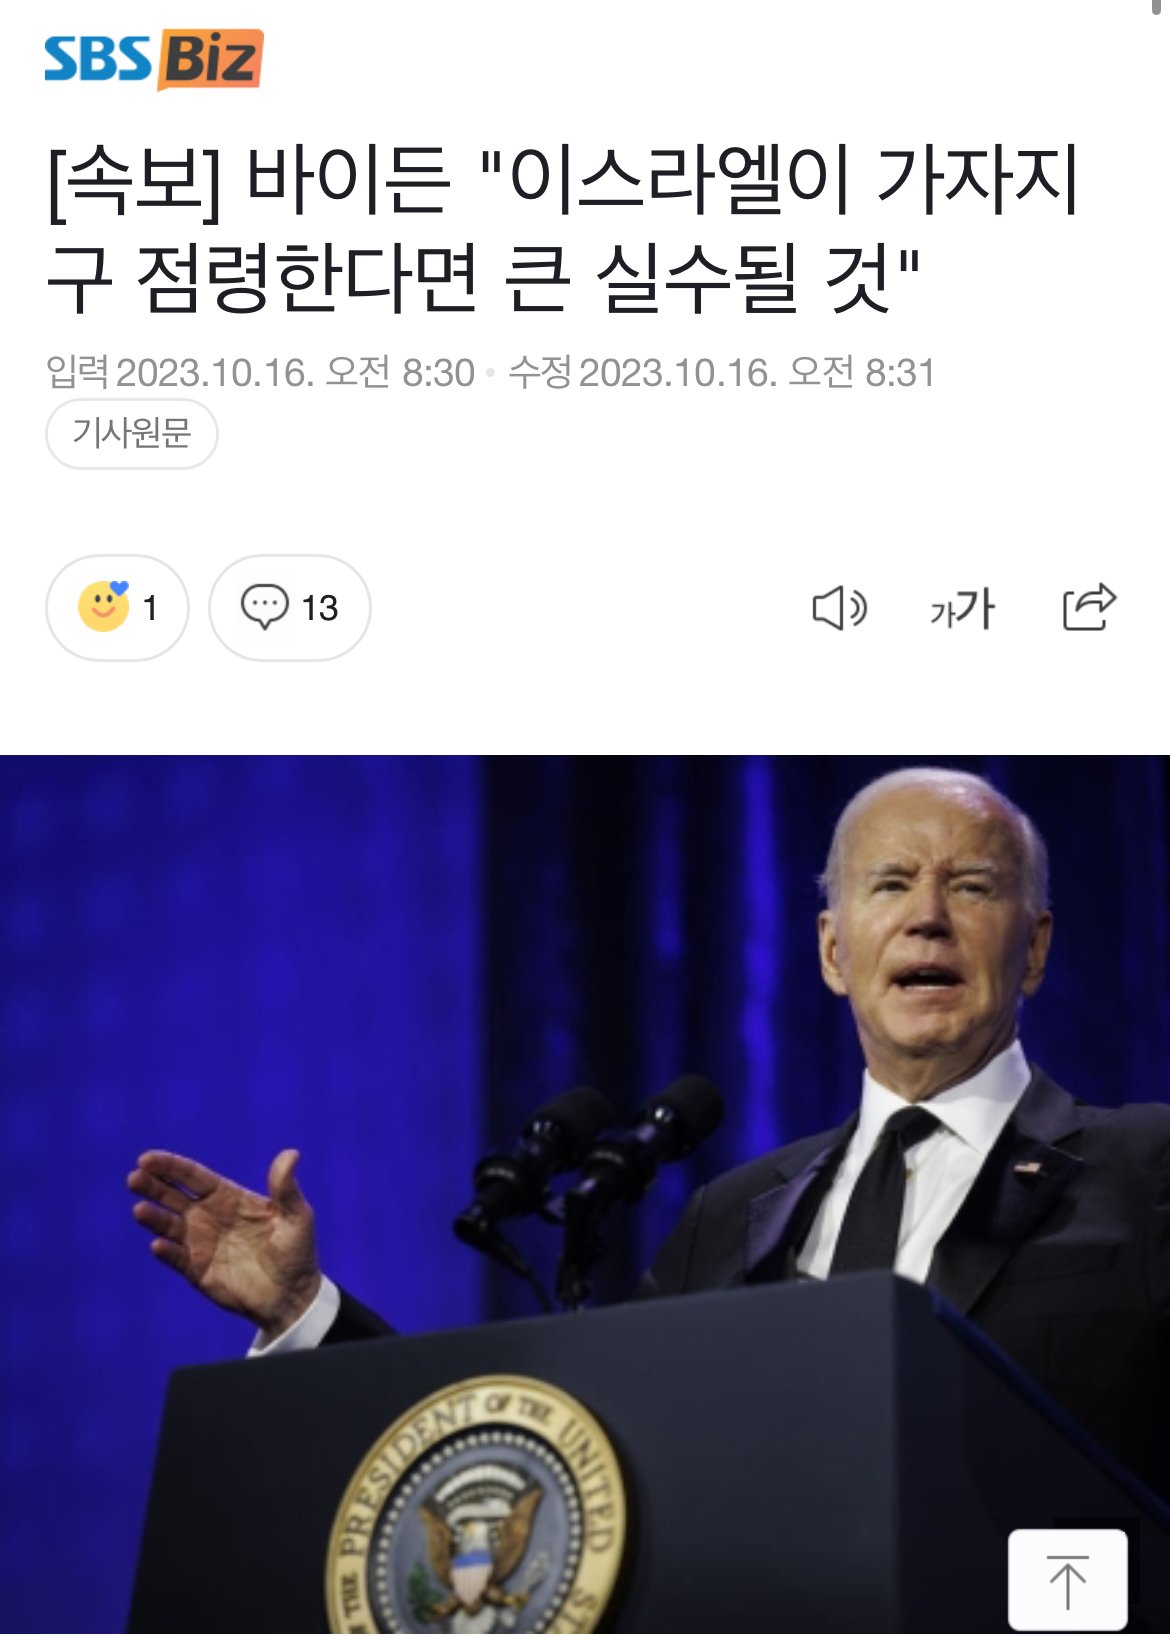Click the orange Biz part of logo
Viewport: 1170px width, 1636px height.
(209, 60)
